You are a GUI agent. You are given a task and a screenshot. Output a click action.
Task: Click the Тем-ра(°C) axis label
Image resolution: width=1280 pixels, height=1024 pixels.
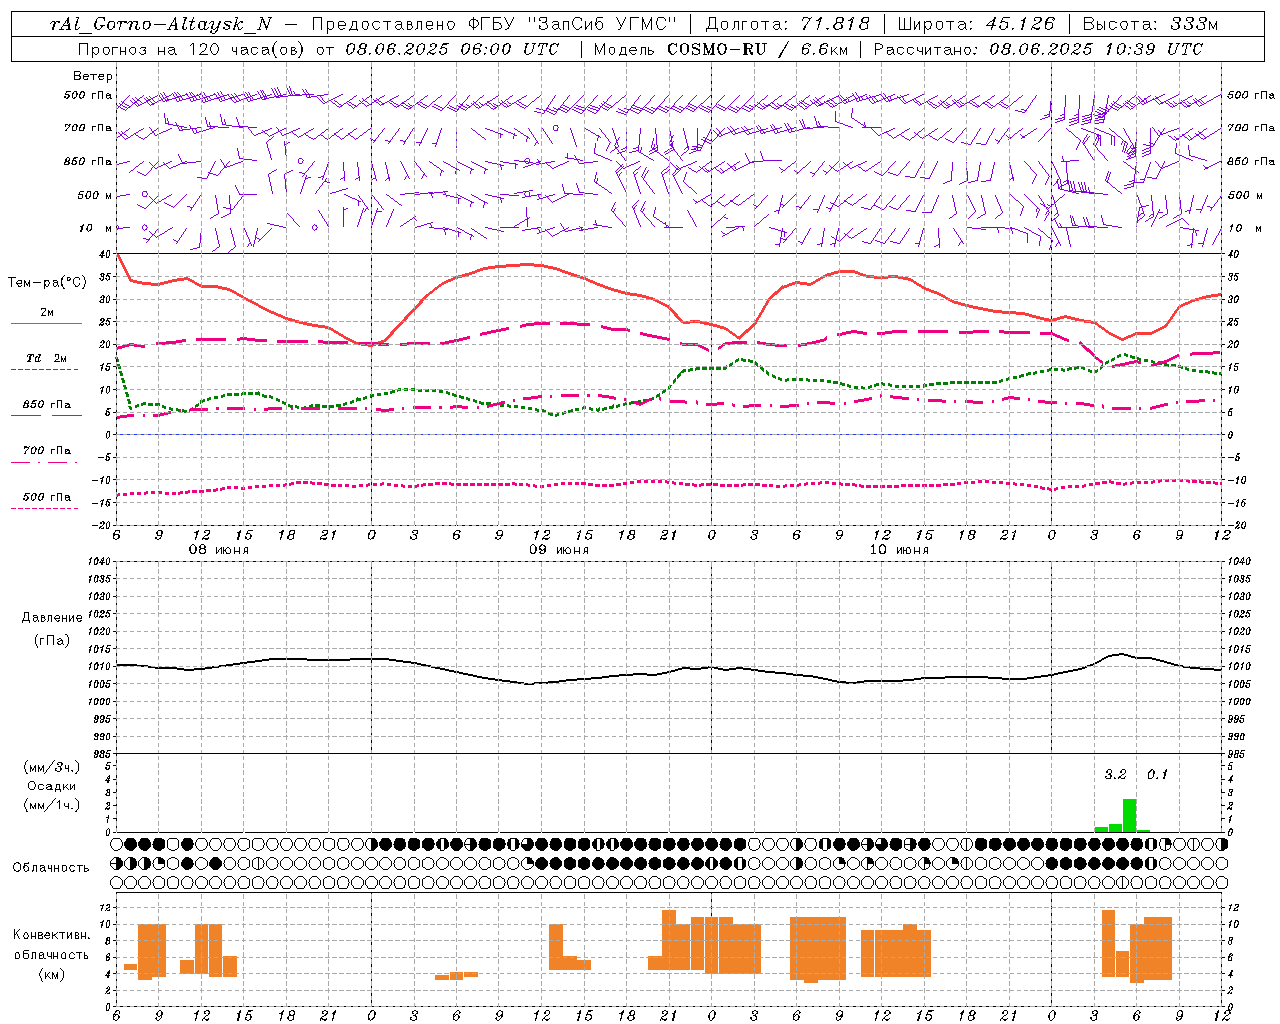coord(47,283)
